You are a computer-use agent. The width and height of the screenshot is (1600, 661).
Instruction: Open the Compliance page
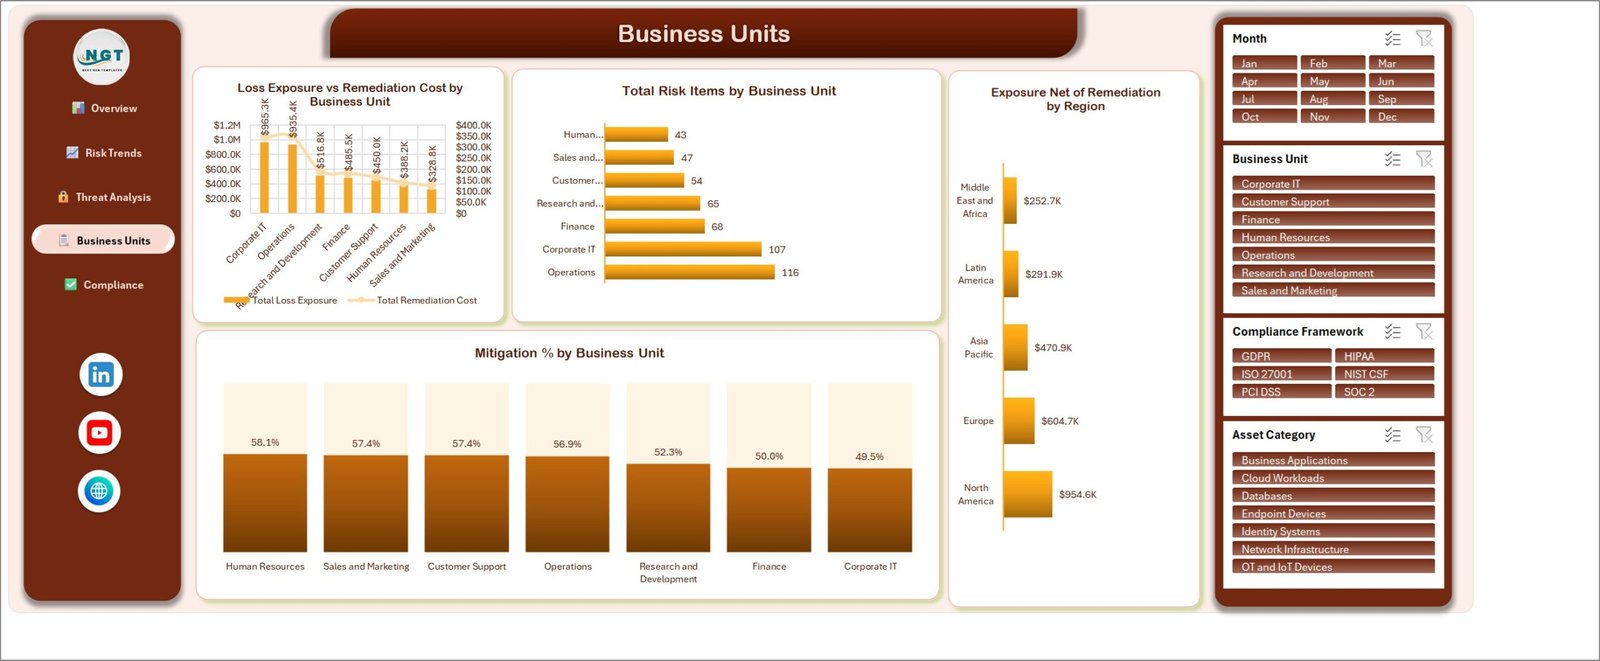pyautogui.click(x=104, y=285)
